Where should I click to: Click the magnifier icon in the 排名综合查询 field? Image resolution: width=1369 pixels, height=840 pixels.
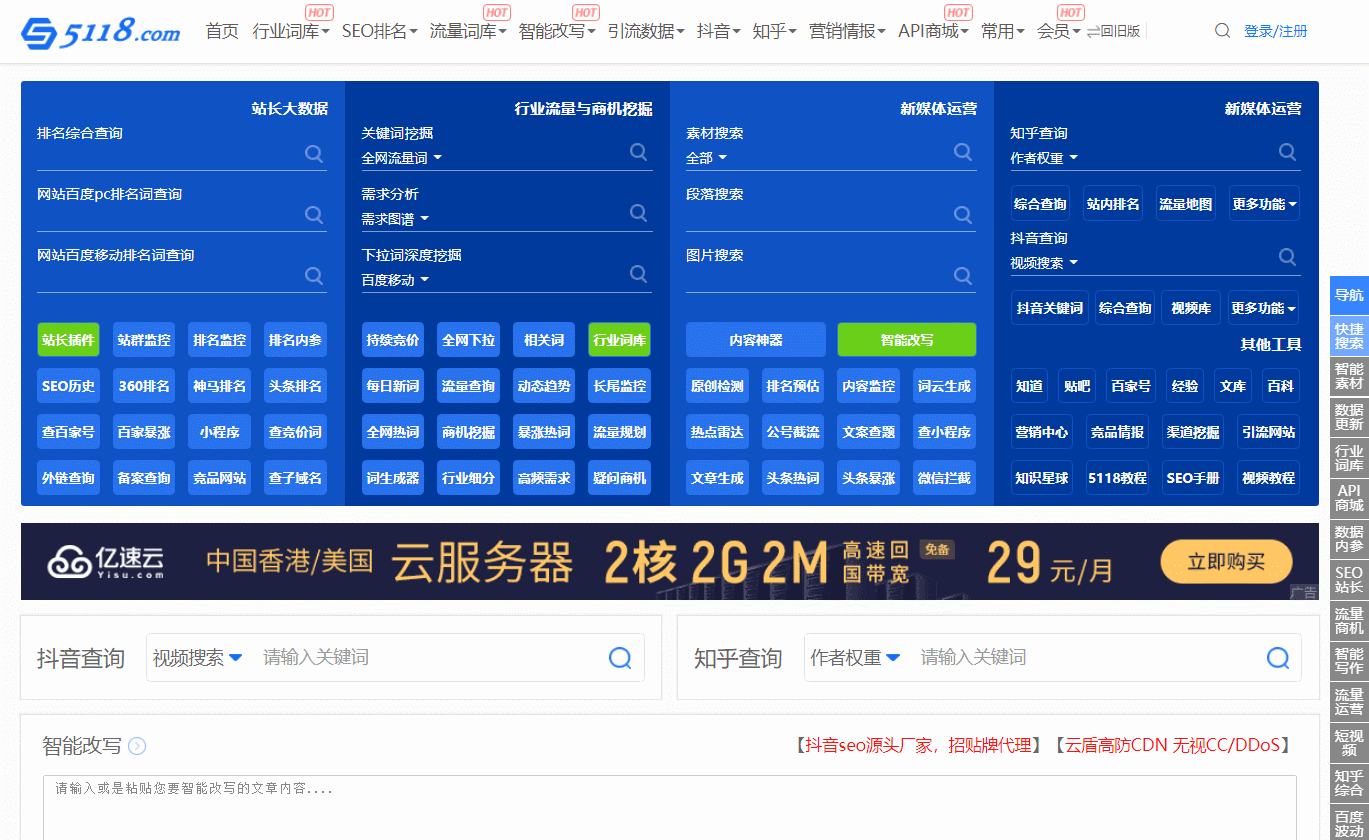point(313,153)
